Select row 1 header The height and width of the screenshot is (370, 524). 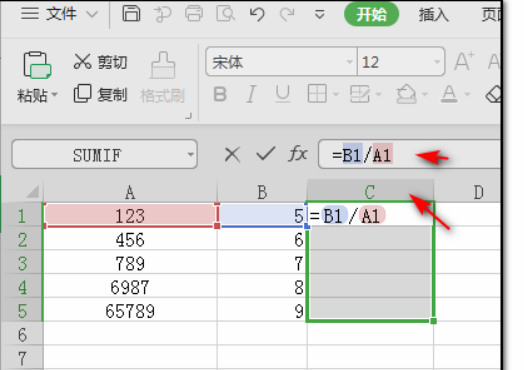[x=22, y=215]
